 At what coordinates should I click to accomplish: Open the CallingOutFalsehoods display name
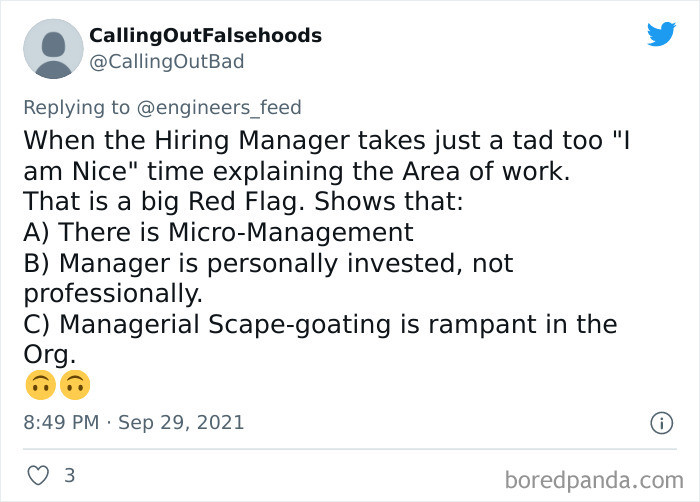[205, 35]
